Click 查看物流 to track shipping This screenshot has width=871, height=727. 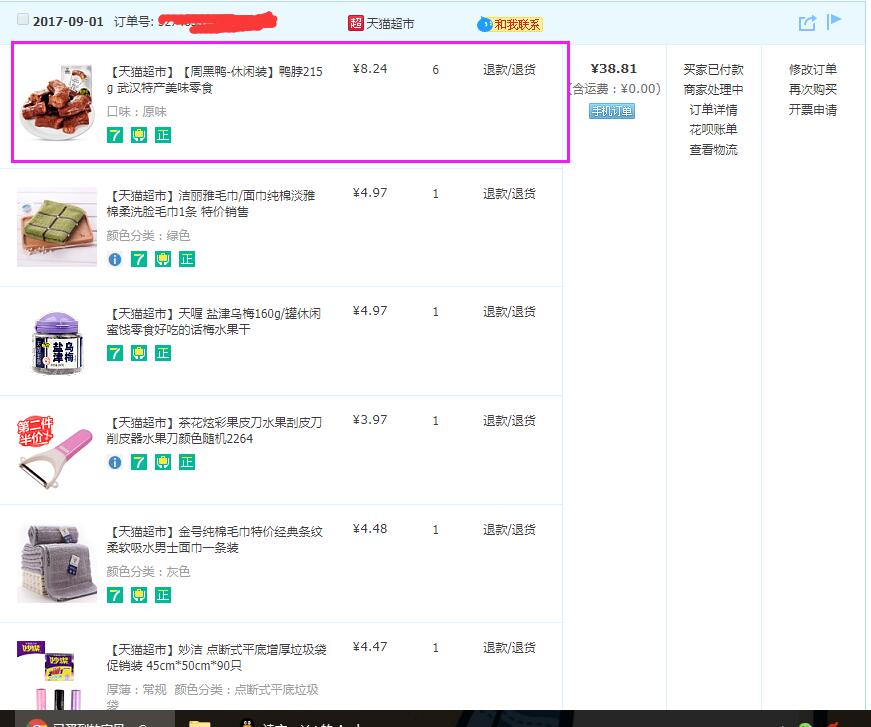click(x=713, y=149)
